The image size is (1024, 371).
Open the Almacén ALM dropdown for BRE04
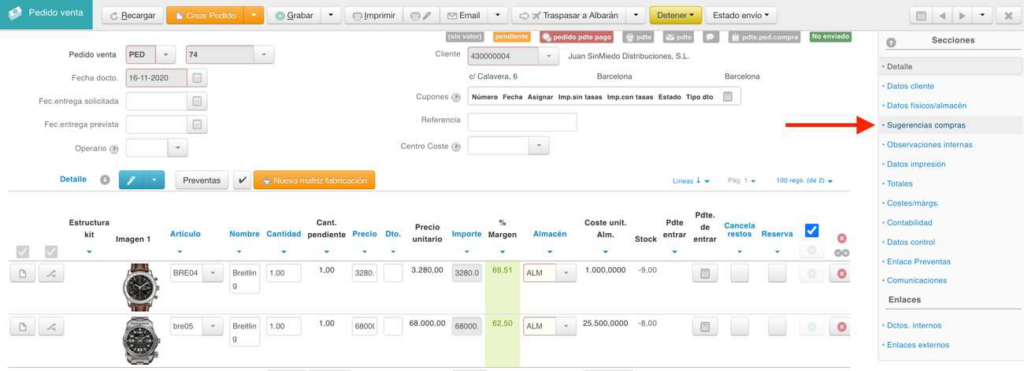tap(566, 274)
